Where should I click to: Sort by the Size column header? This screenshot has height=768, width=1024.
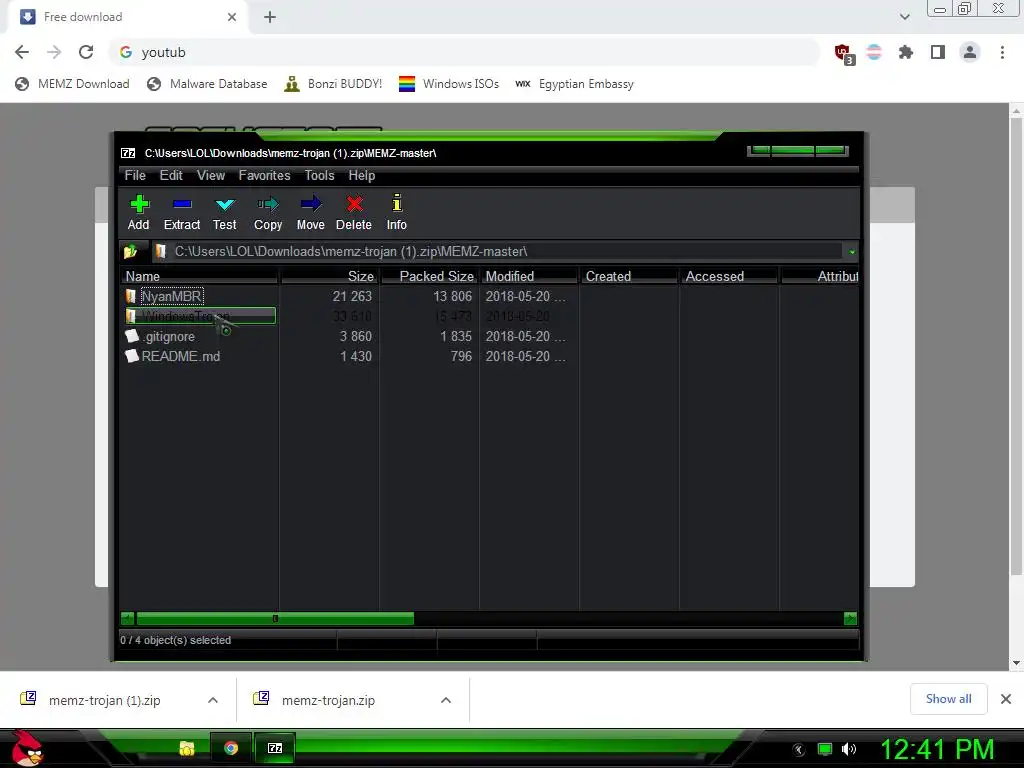[x=329, y=276]
